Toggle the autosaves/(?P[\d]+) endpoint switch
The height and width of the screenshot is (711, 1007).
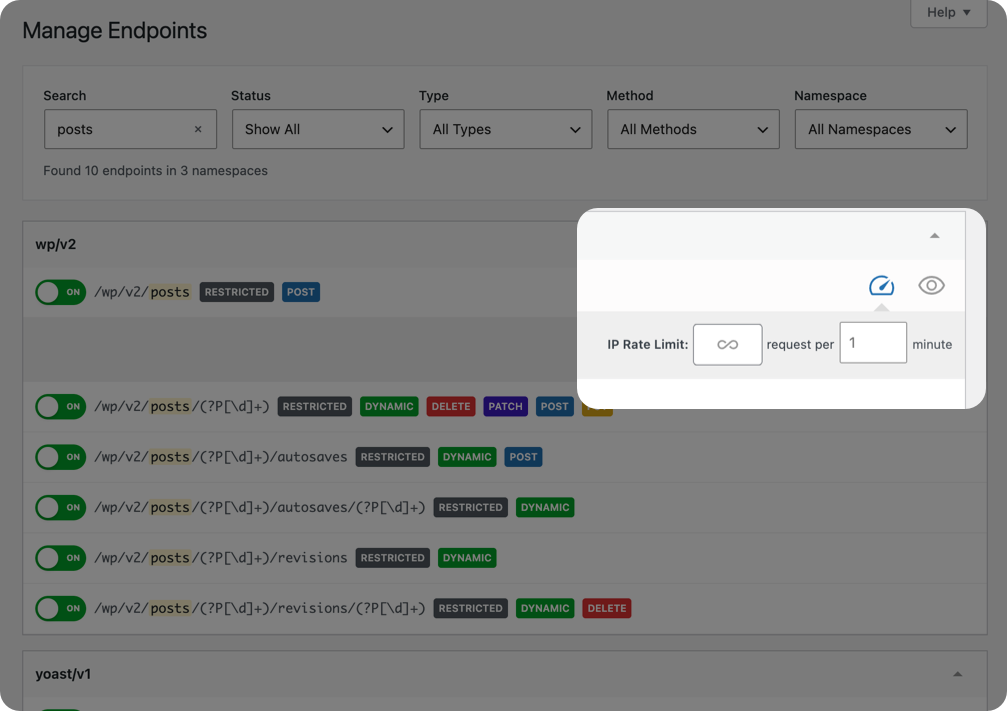pyautogui.click(x=60, y=507)
